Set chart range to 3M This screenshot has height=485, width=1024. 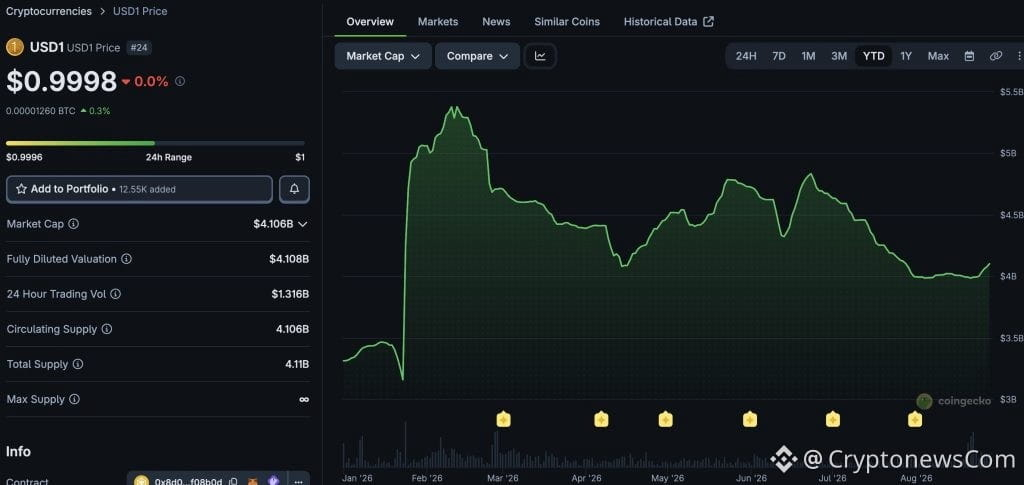pyautogui.click(x=839, y=56)
